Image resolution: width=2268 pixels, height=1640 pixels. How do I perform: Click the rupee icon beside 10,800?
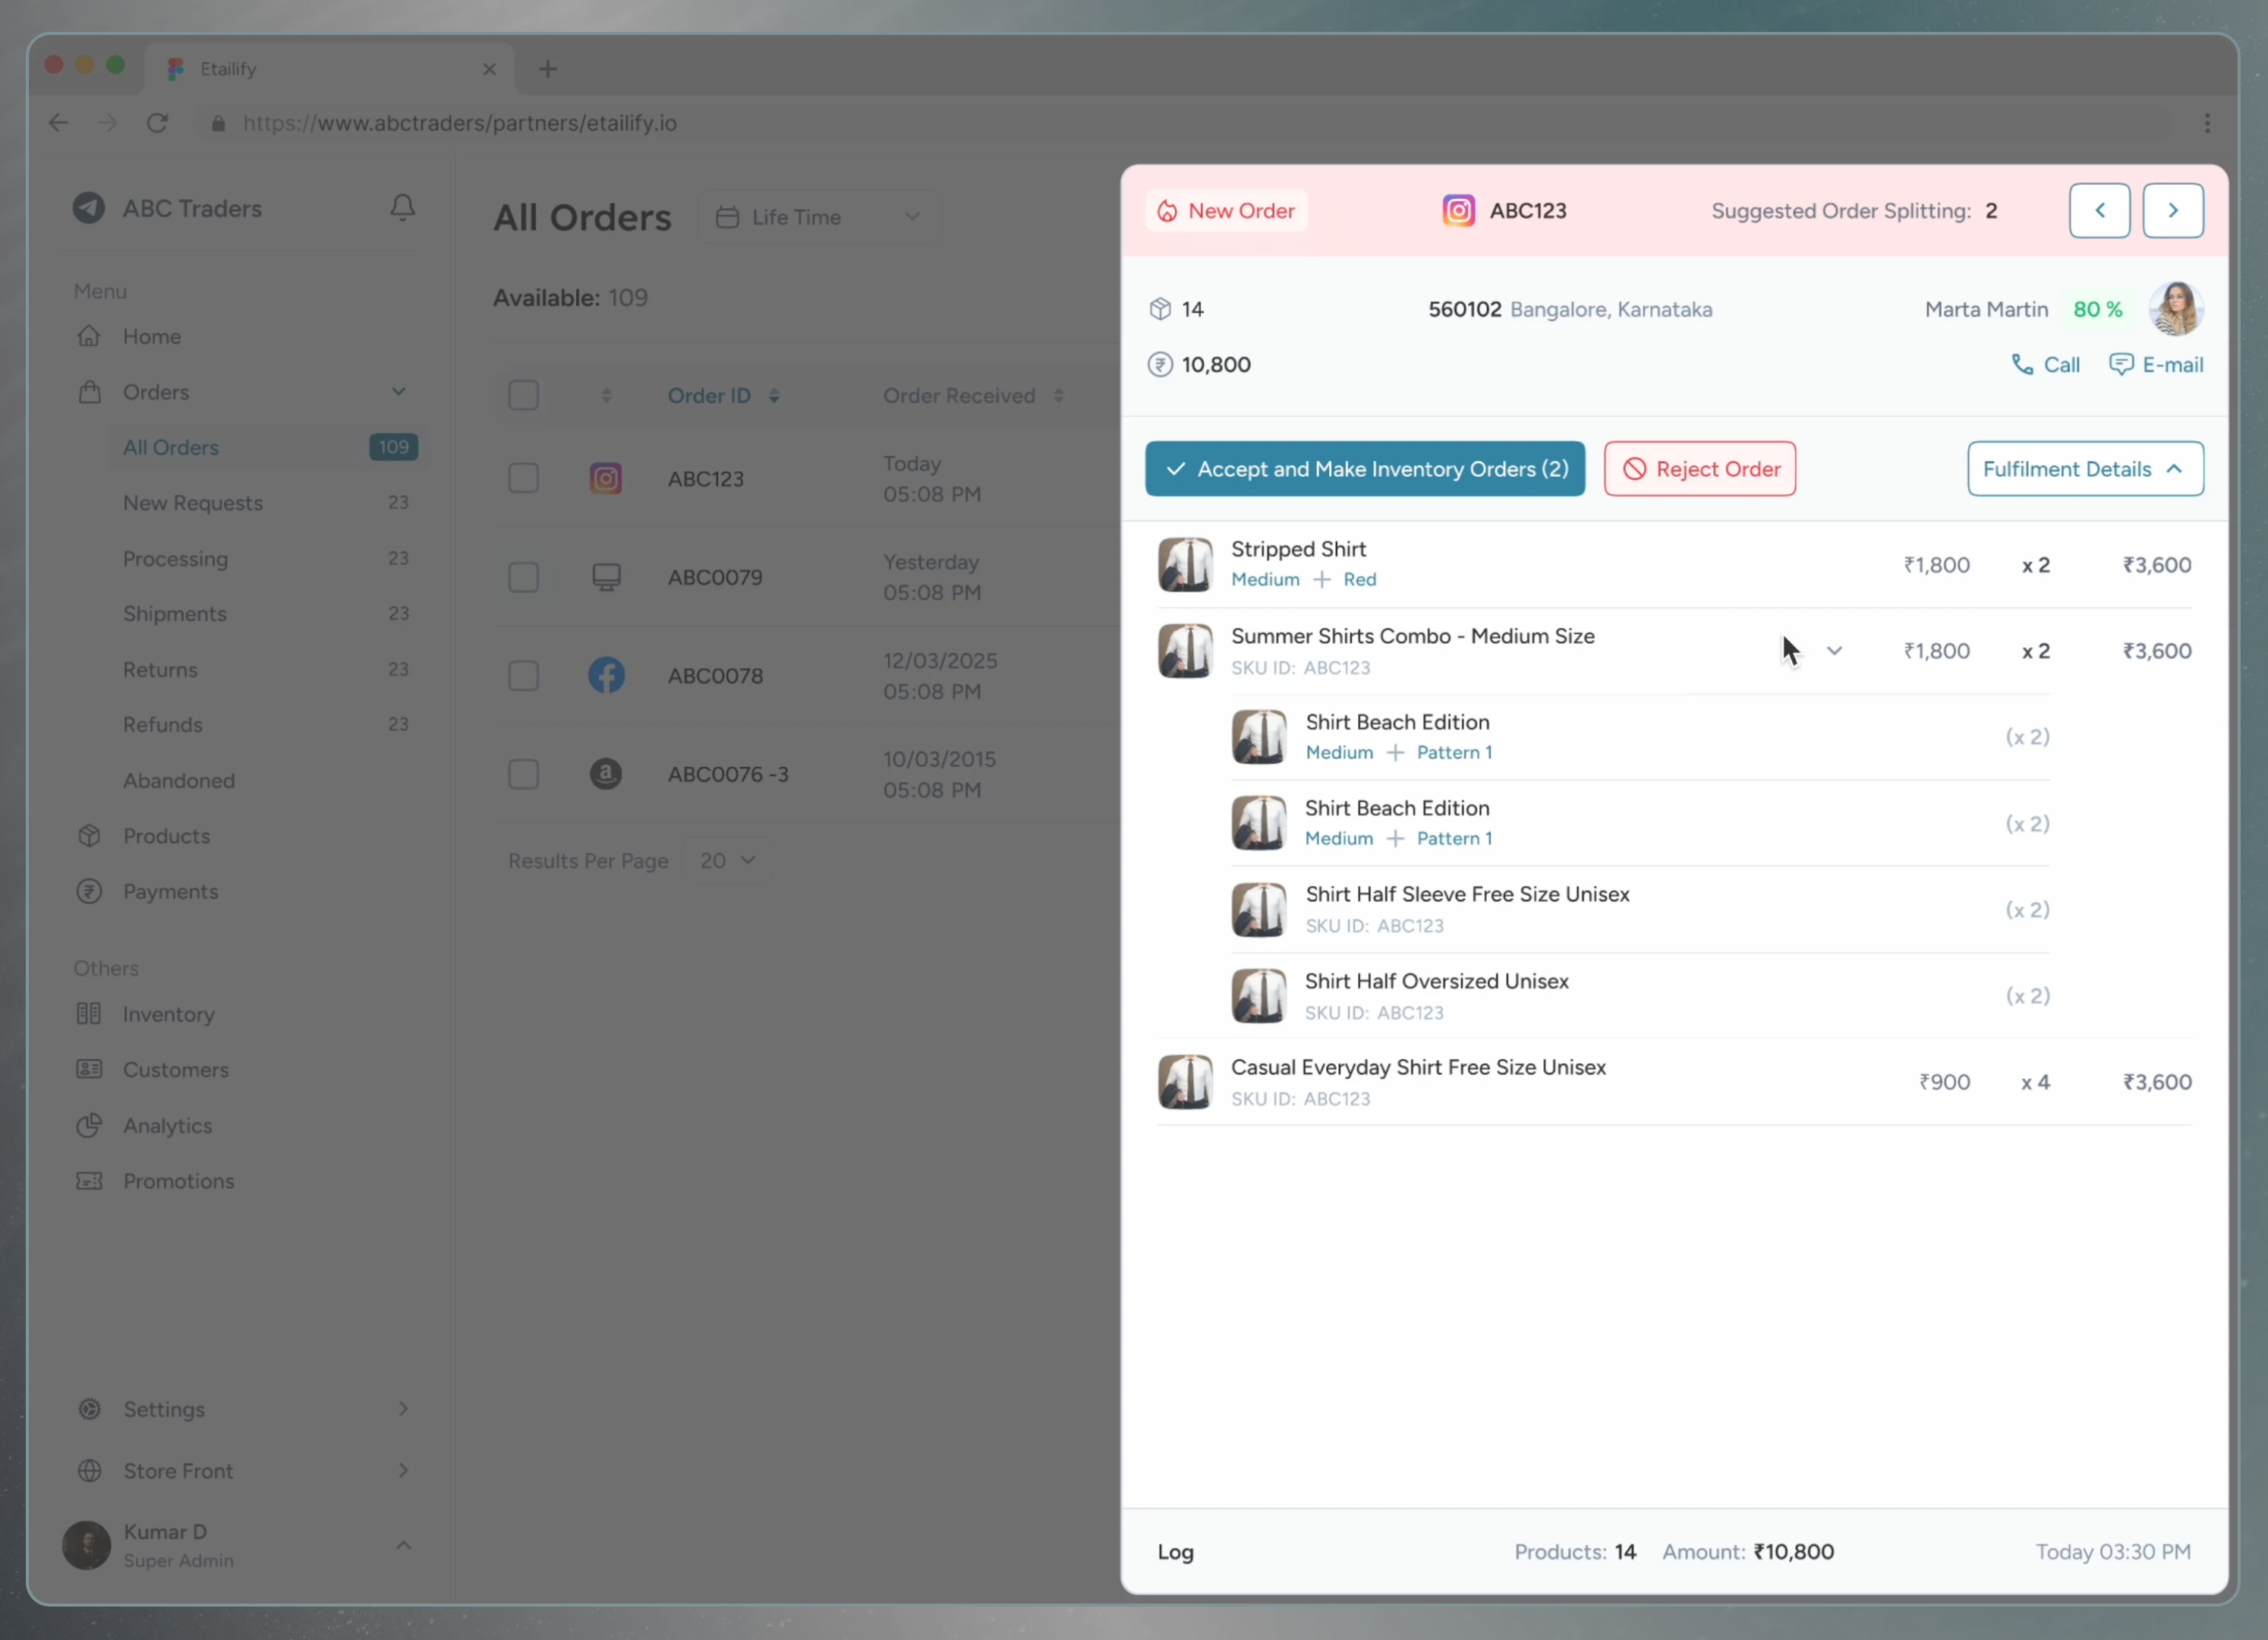point(1160,364)
